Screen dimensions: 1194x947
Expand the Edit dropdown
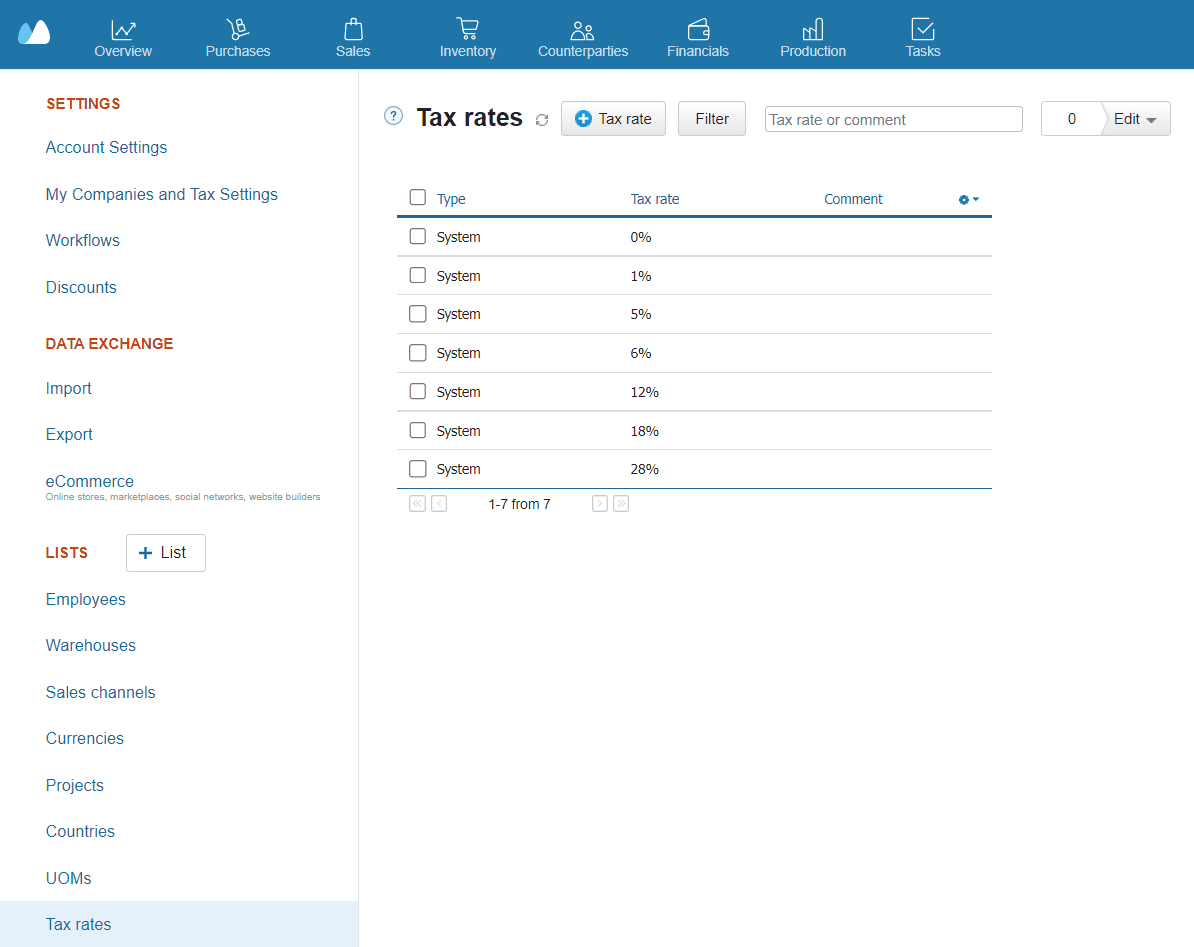pos(1135,119)
